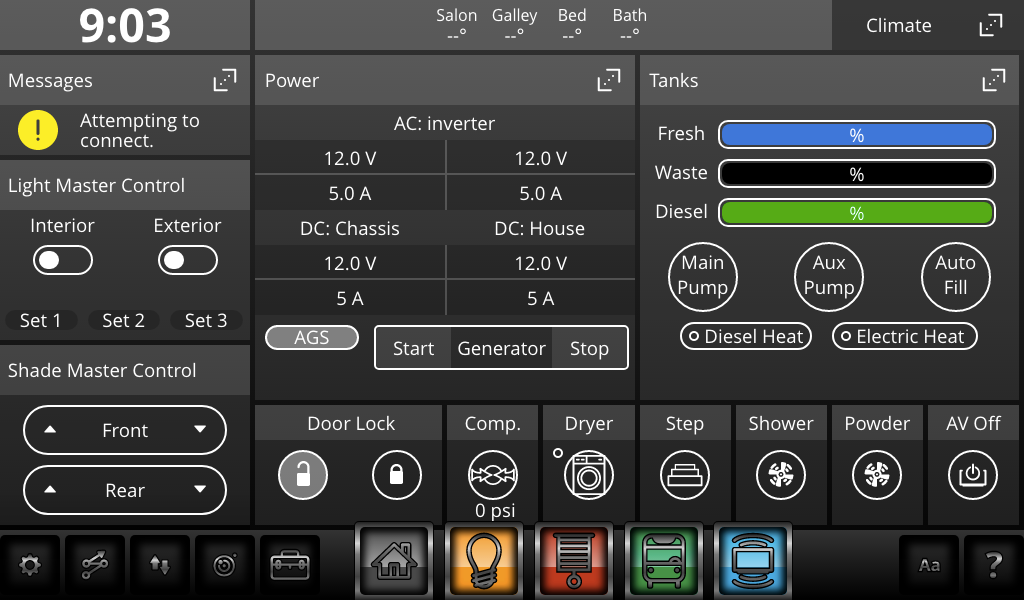Open the 'Attempting to connect.' message

coord(140,130)
